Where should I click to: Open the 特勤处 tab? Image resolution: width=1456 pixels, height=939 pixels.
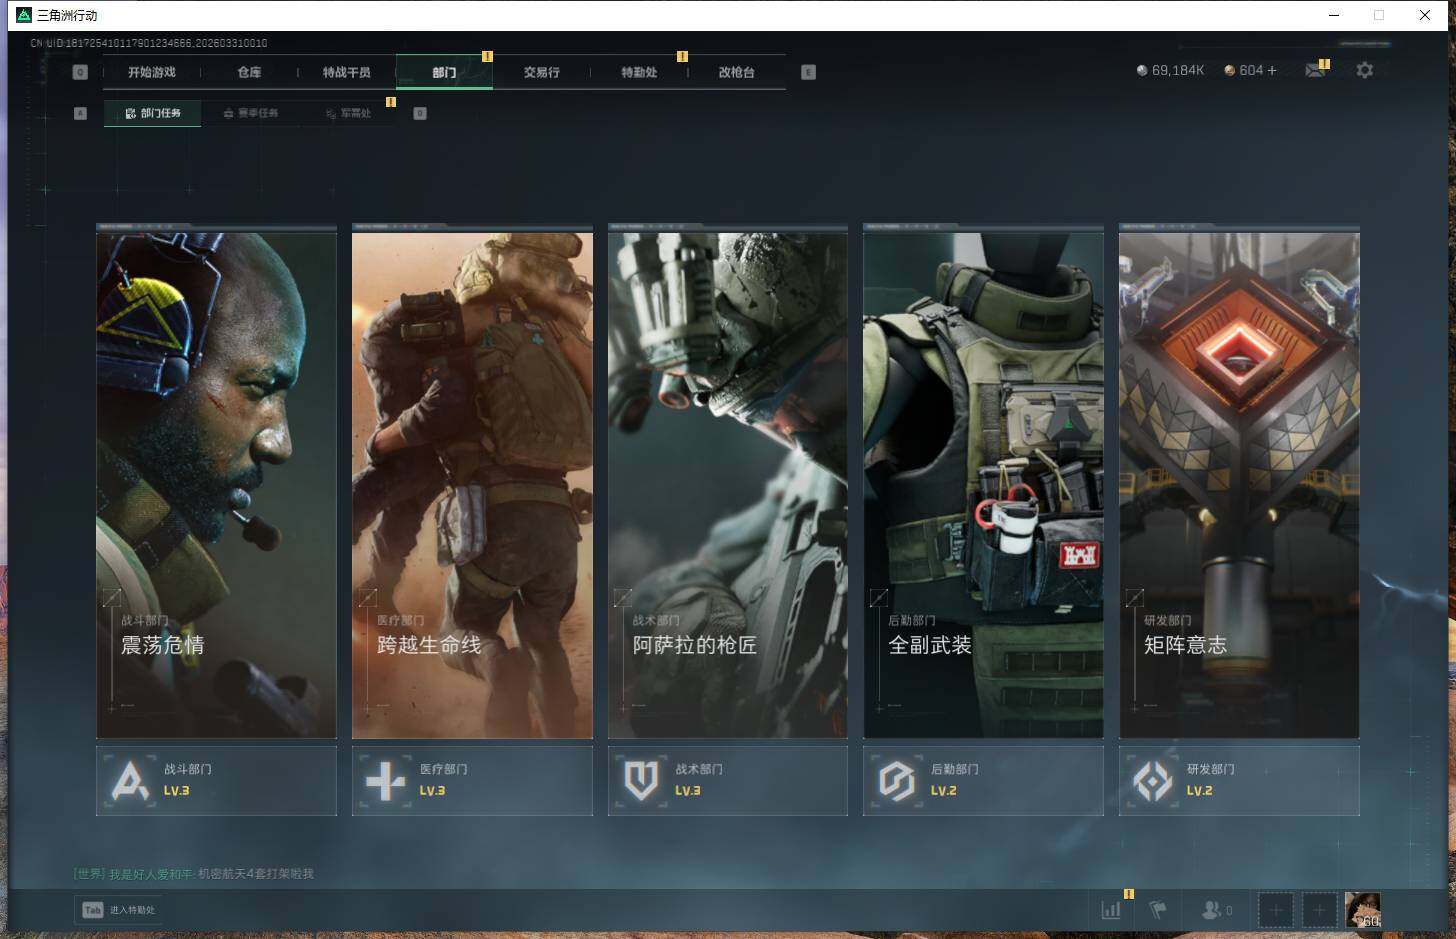click(639, 72)
